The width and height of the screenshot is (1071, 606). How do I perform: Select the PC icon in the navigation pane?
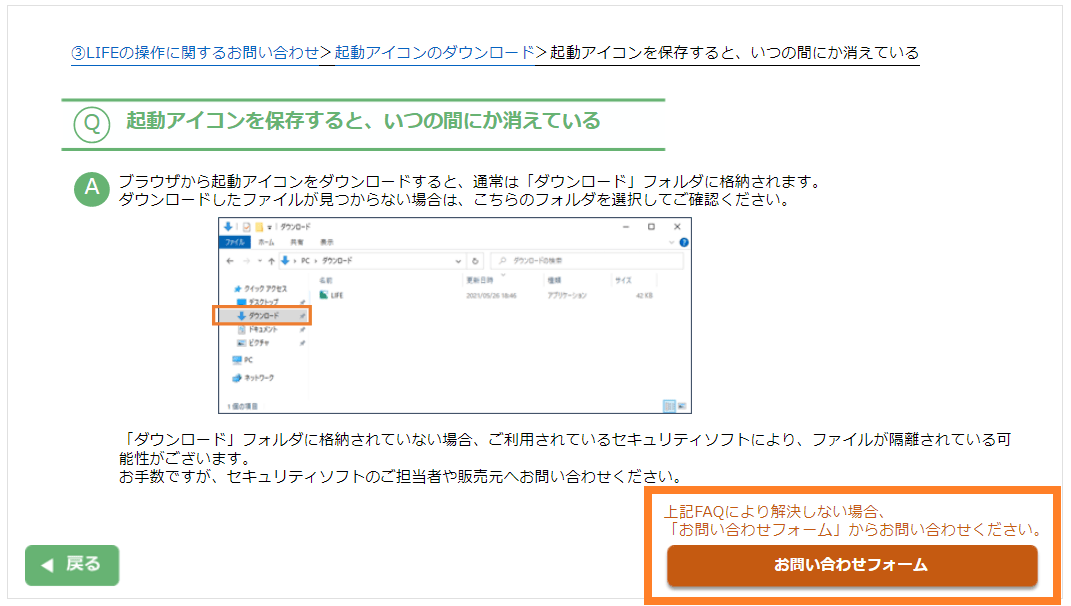point(238,359)
